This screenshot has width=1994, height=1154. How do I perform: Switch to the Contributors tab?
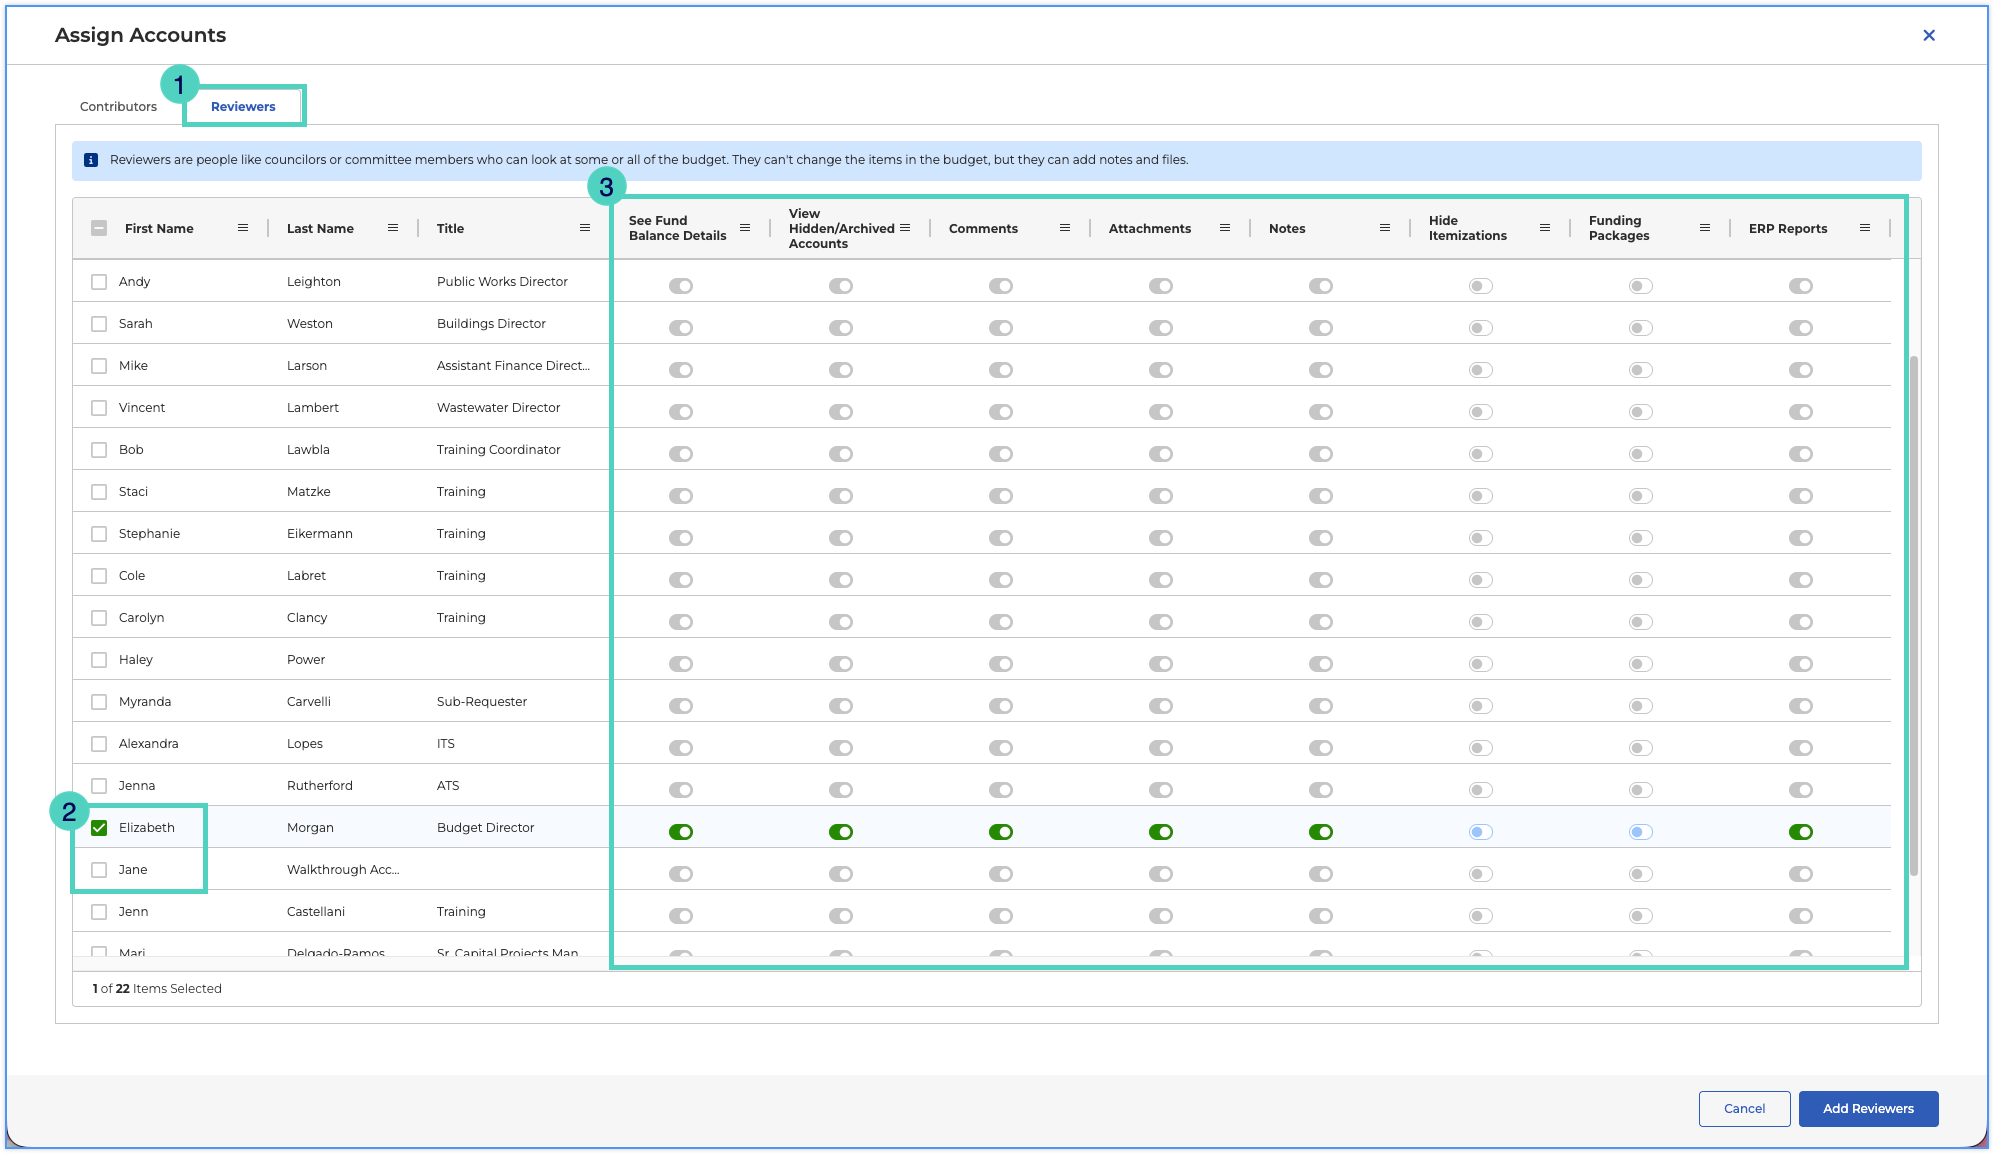click(118, 106)
